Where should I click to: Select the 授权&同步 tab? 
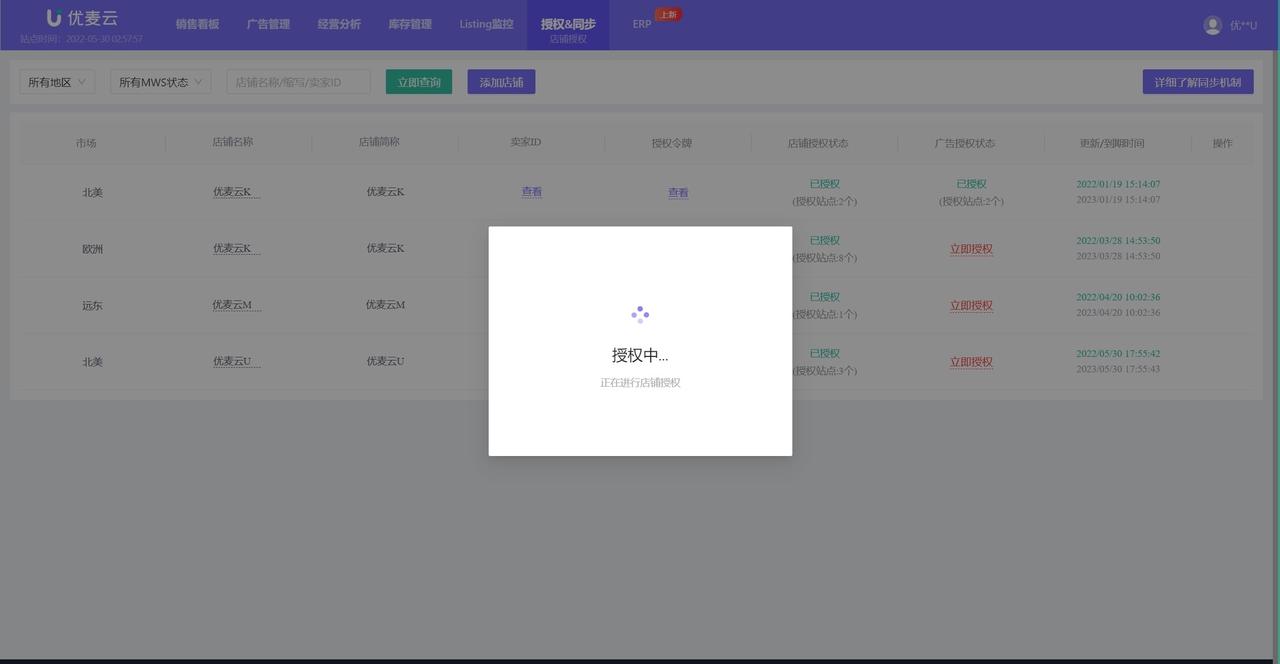tap(566, 22)
